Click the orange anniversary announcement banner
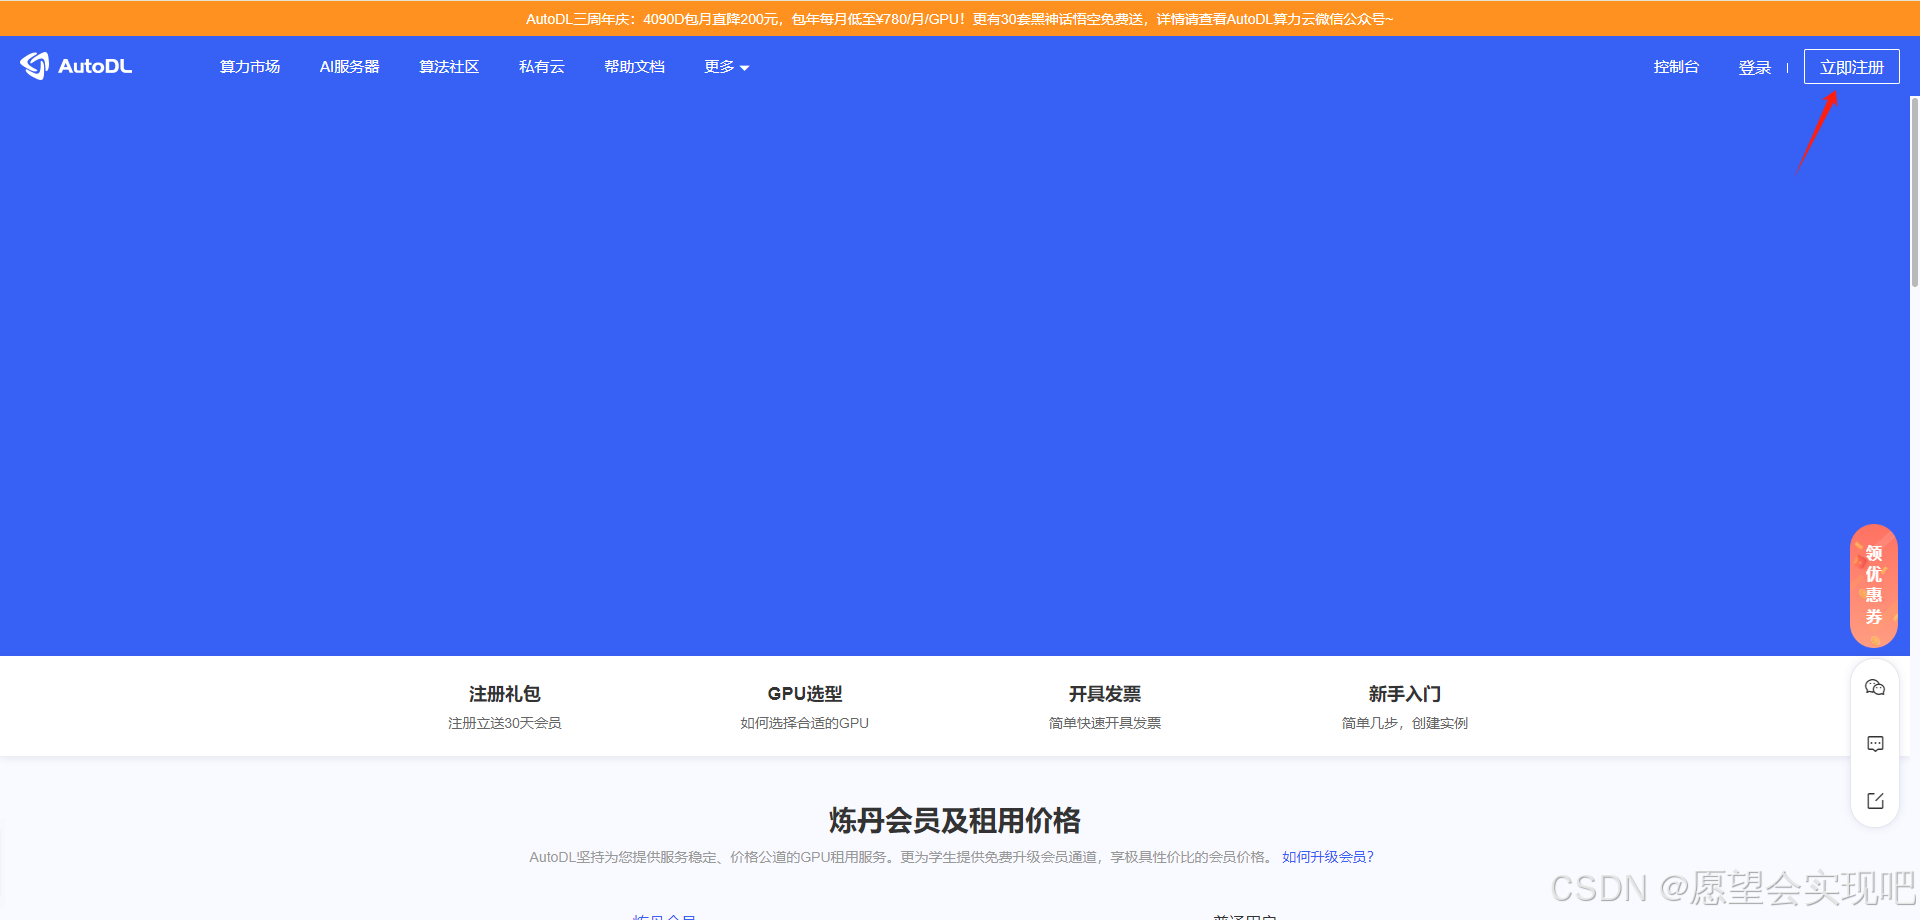Image resolution: width=1920 pixels, height=920 pixels. click(959, 19)
